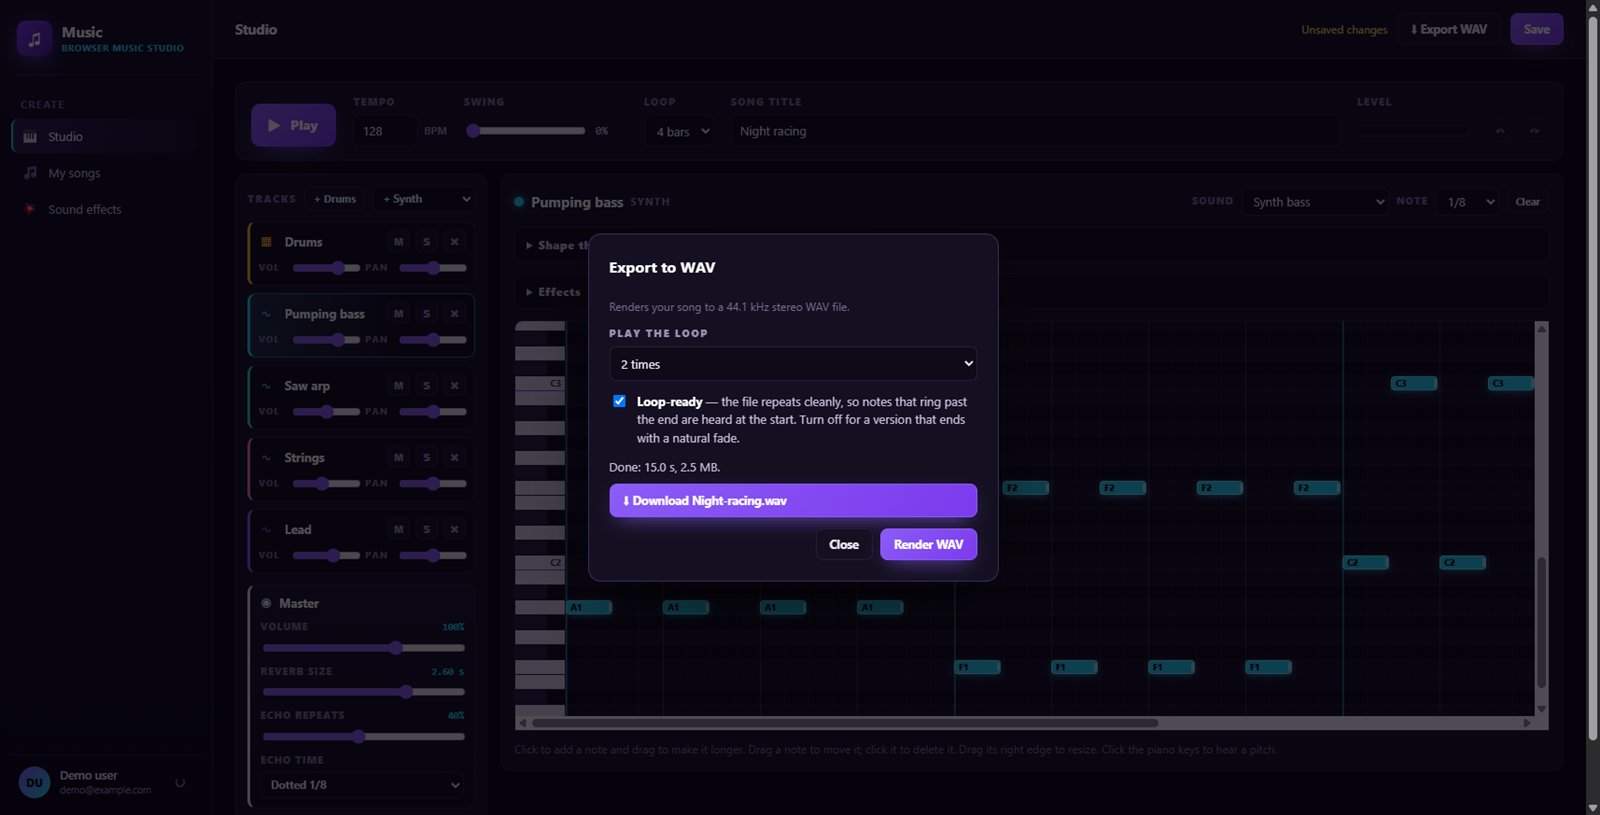
Task: Open Sound effects in the sidebar
Action: click(x=104, y=209)
